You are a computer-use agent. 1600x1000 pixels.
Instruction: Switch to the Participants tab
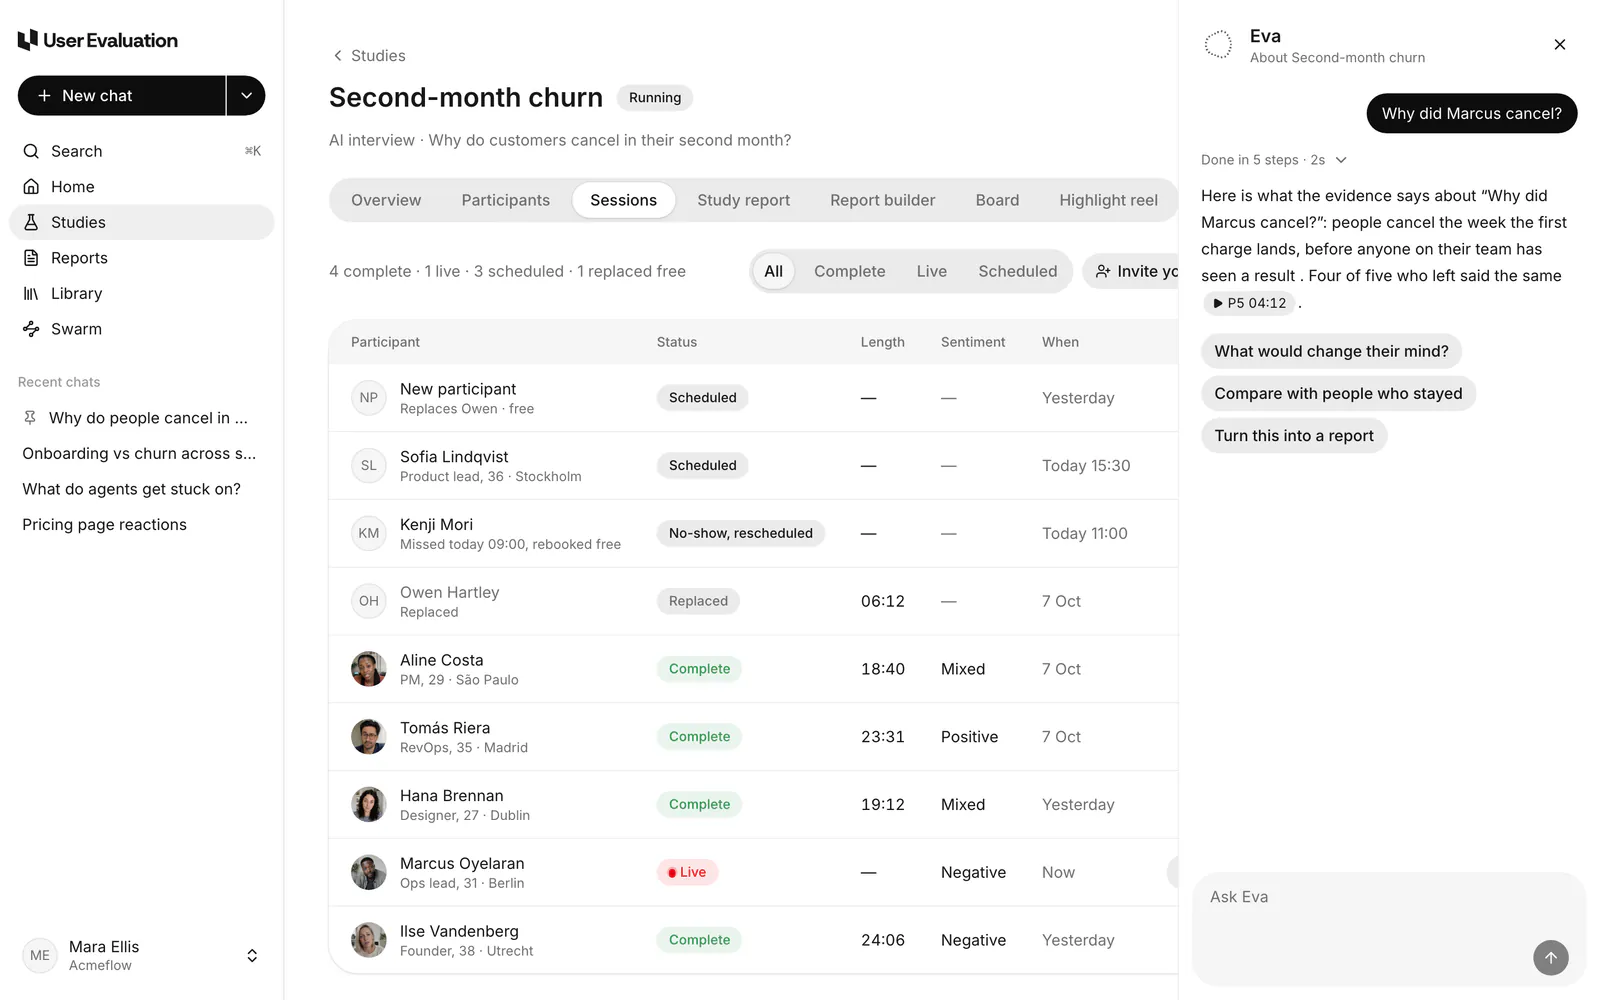(506, 200)
